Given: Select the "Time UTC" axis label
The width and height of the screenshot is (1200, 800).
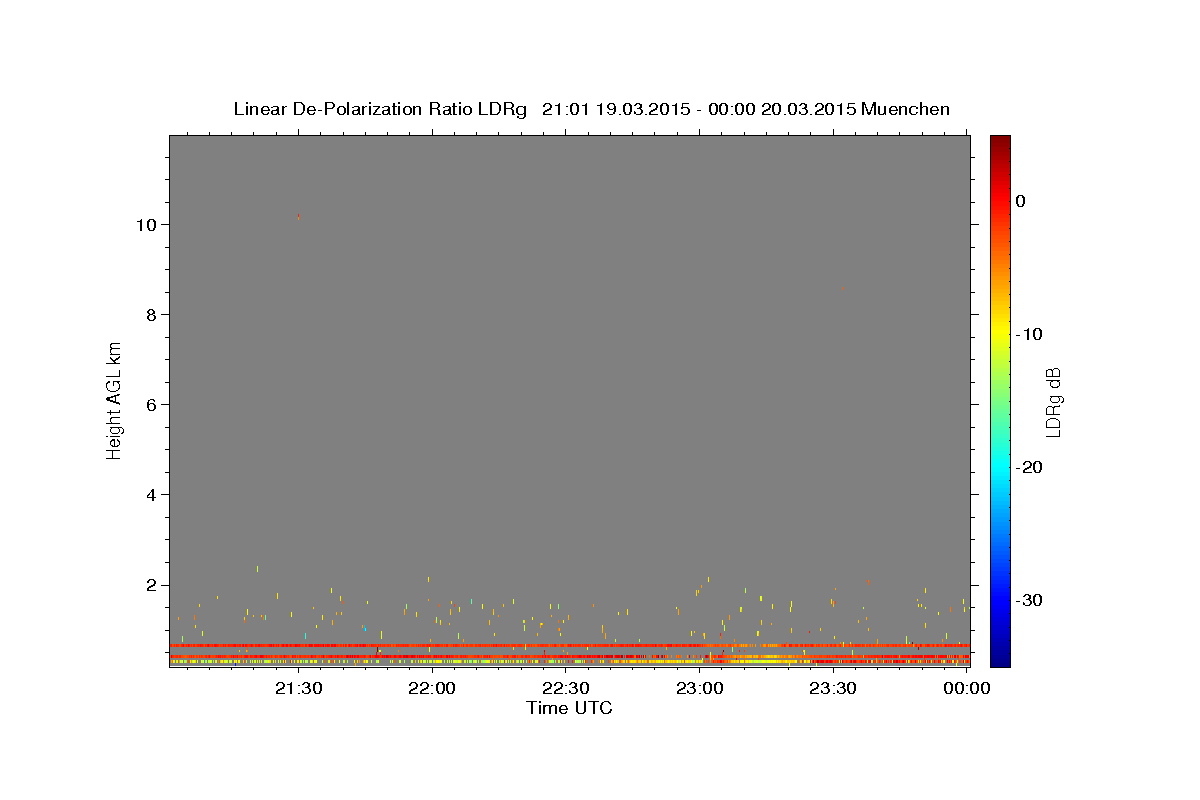Looking at the screenshot, I should click(x=569, y=708).
